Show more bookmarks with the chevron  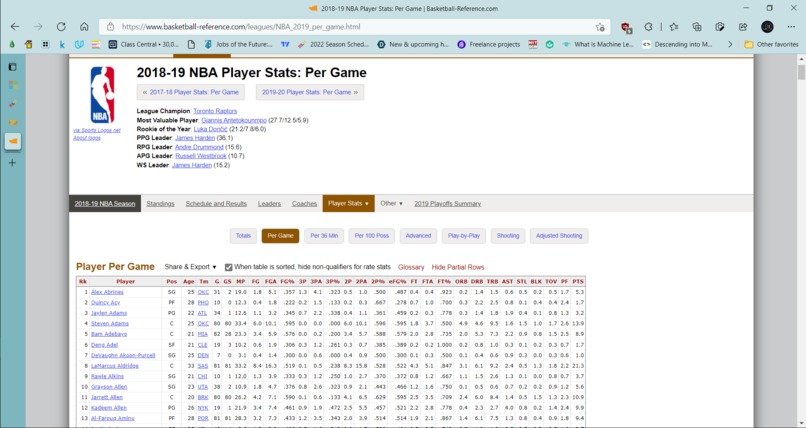(x=730, y=45)
